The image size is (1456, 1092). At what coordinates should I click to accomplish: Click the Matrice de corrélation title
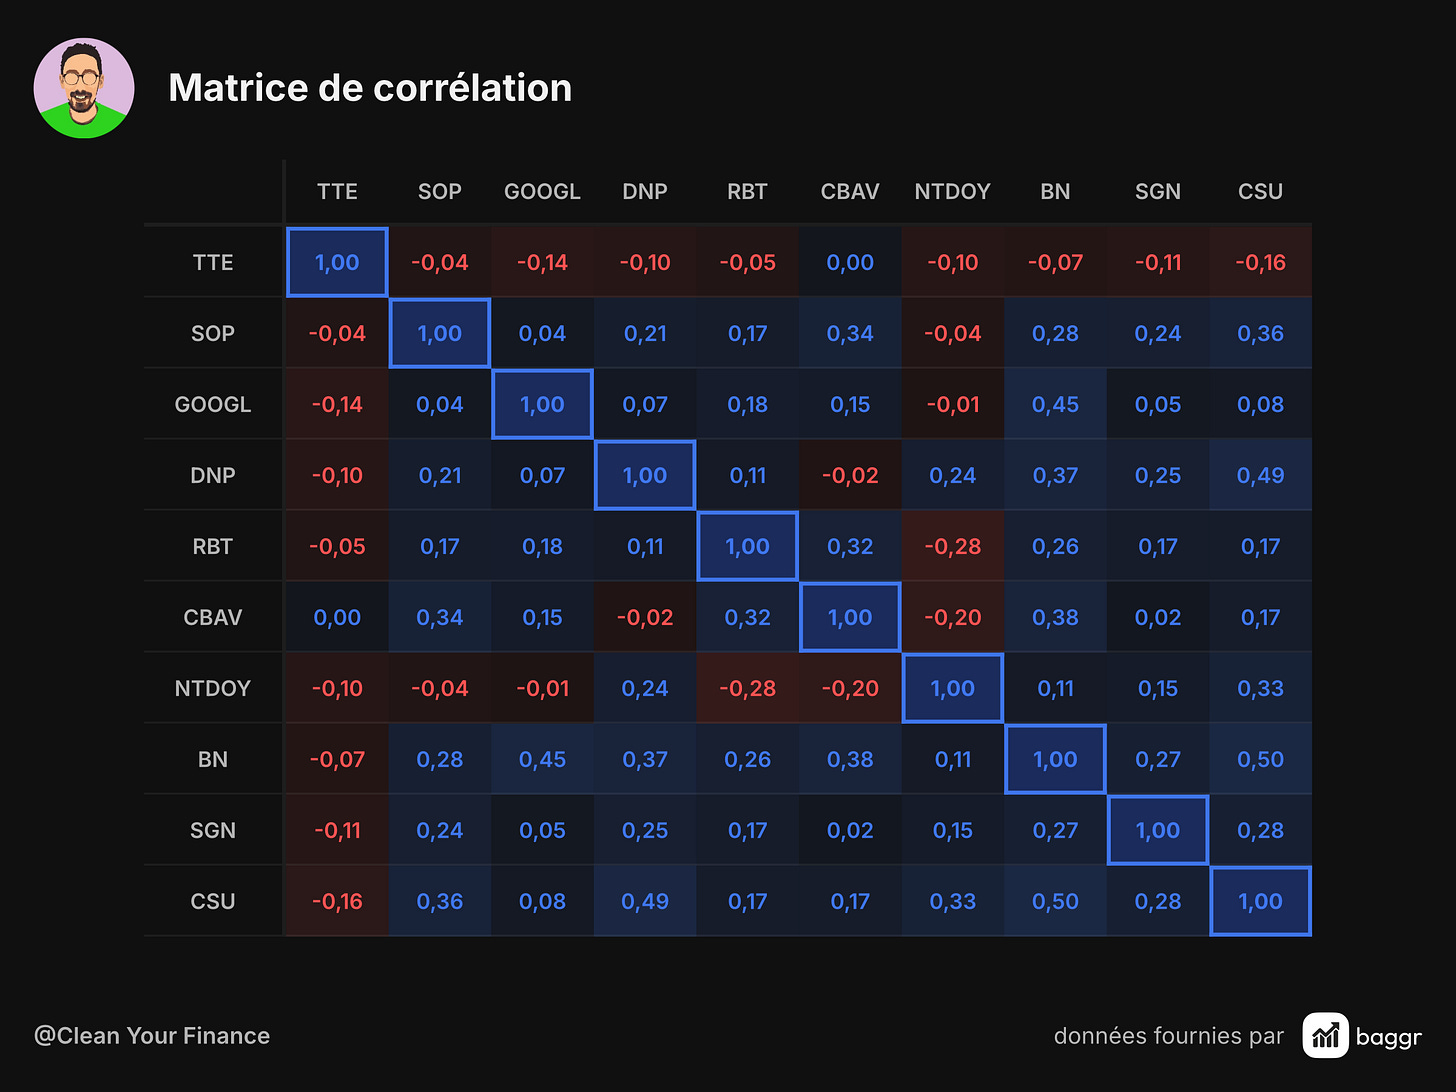370,88
